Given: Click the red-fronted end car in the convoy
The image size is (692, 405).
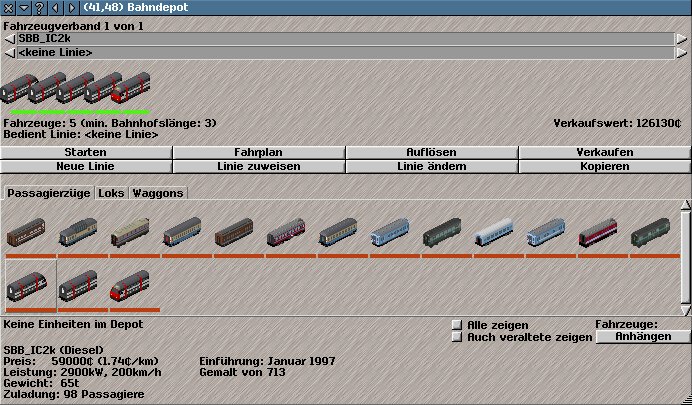Looking at the screenshot, I should coord(130,88).
